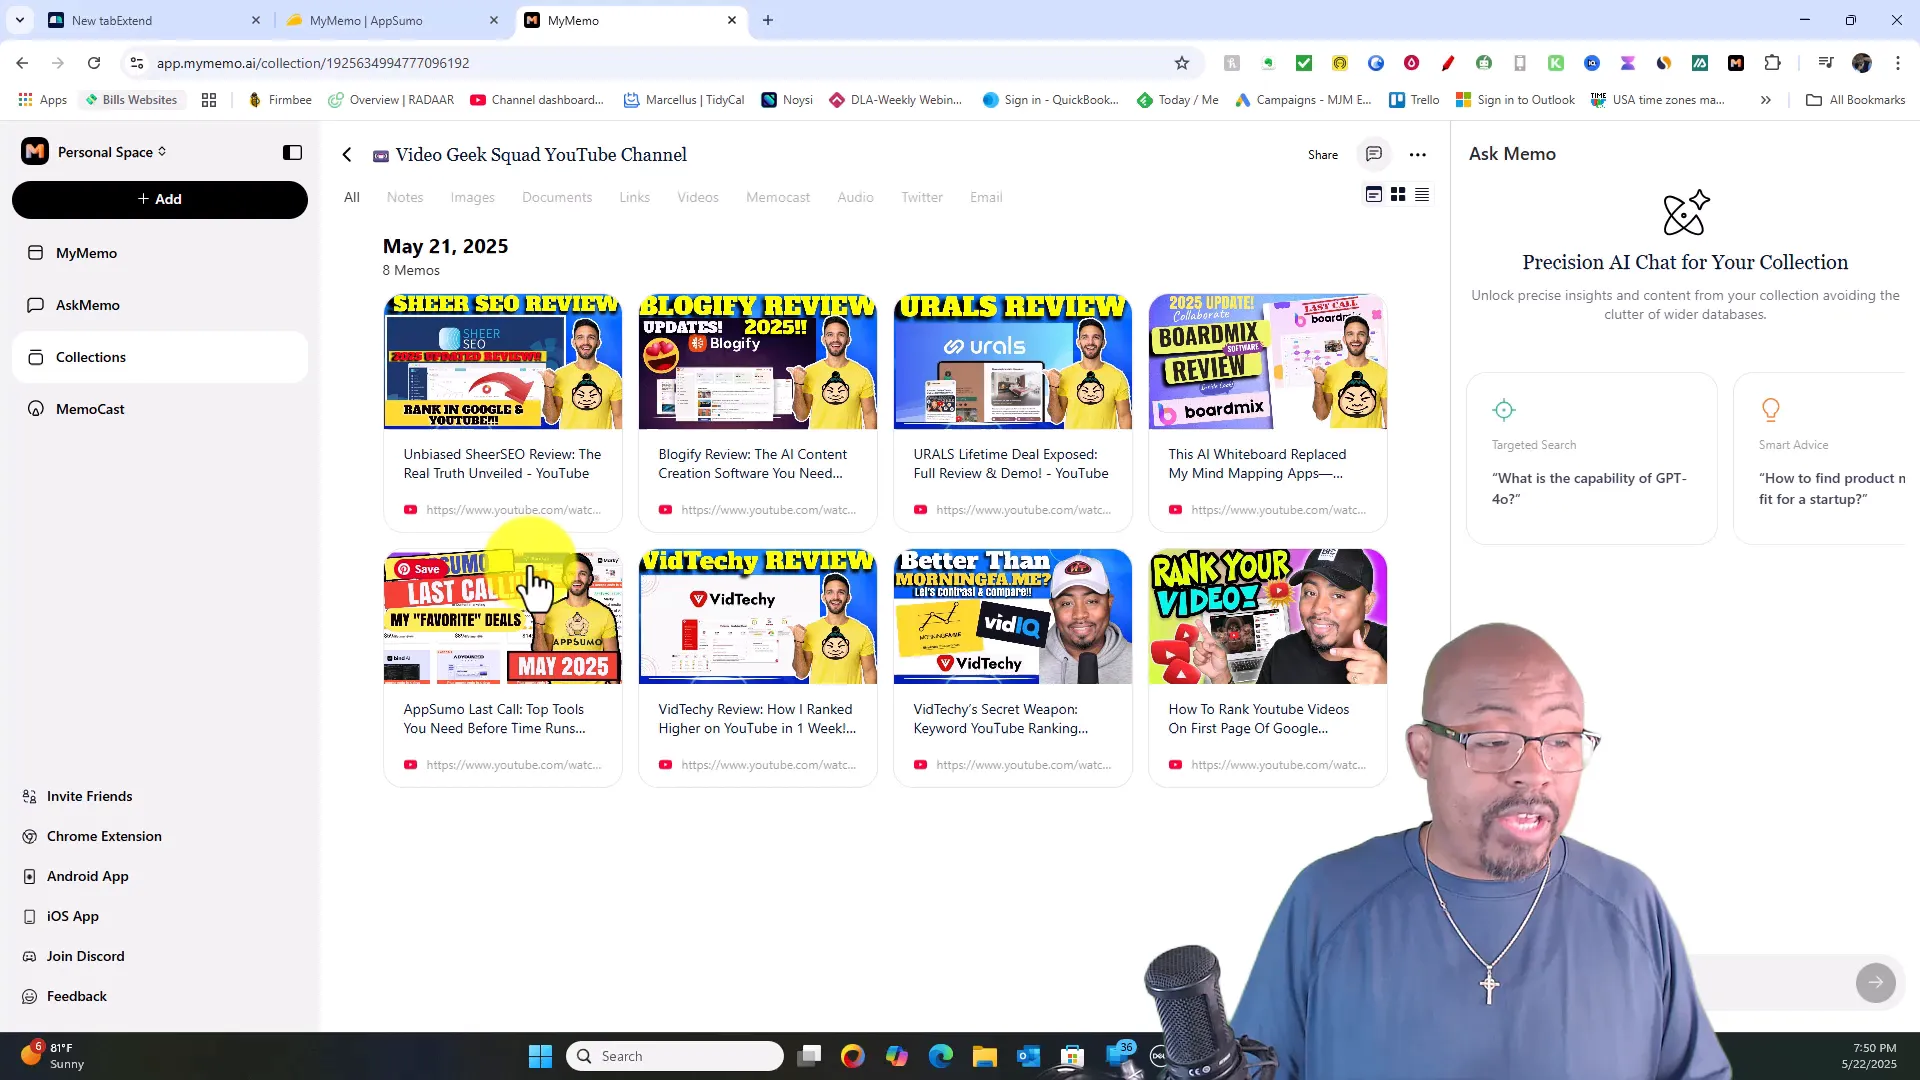This screenshot has height=1080, width=1920.
Task: Bookmark this page with the star icon
Action: tap(1182, 63)
